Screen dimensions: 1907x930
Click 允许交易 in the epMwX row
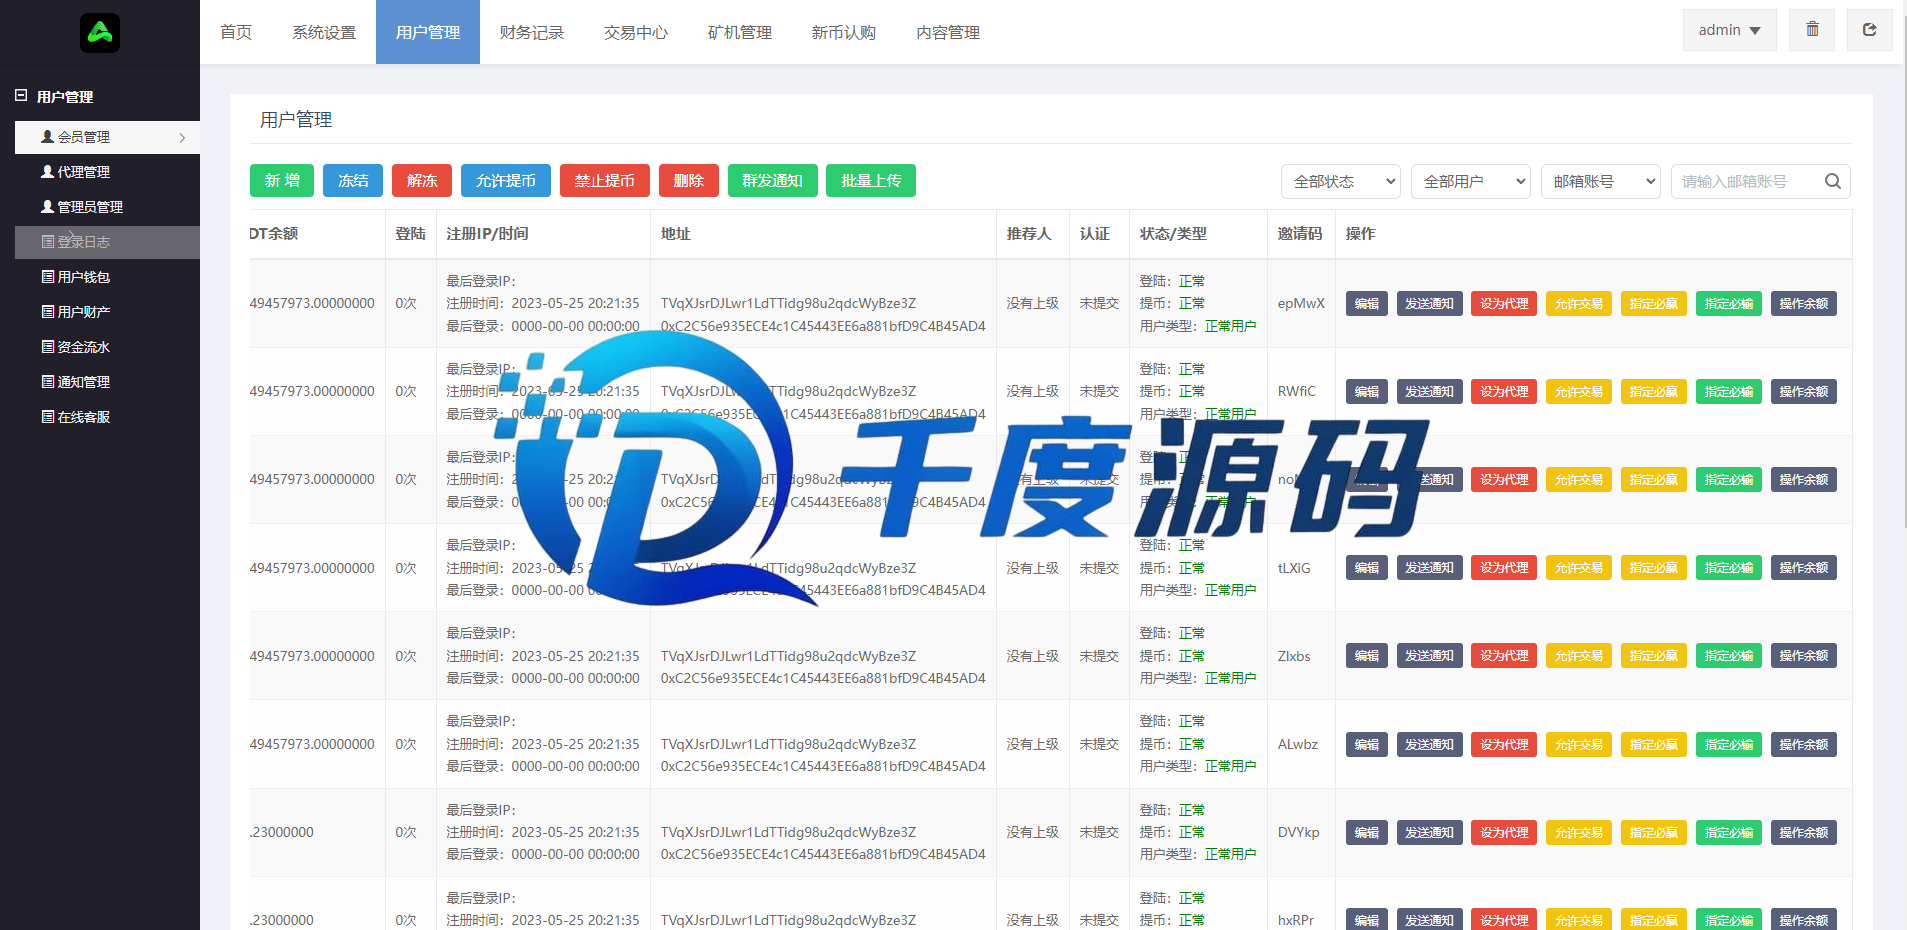point(1579,304)
